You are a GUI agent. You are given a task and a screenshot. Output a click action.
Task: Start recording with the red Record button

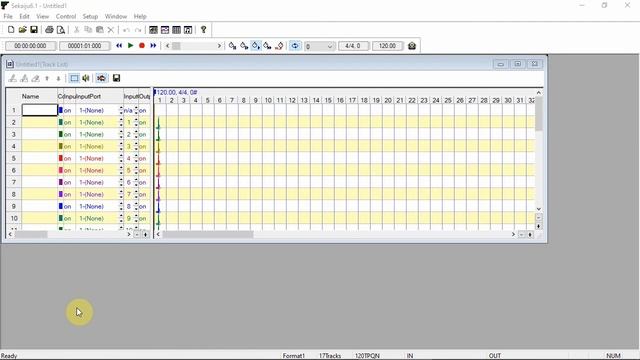pos(142,46)
